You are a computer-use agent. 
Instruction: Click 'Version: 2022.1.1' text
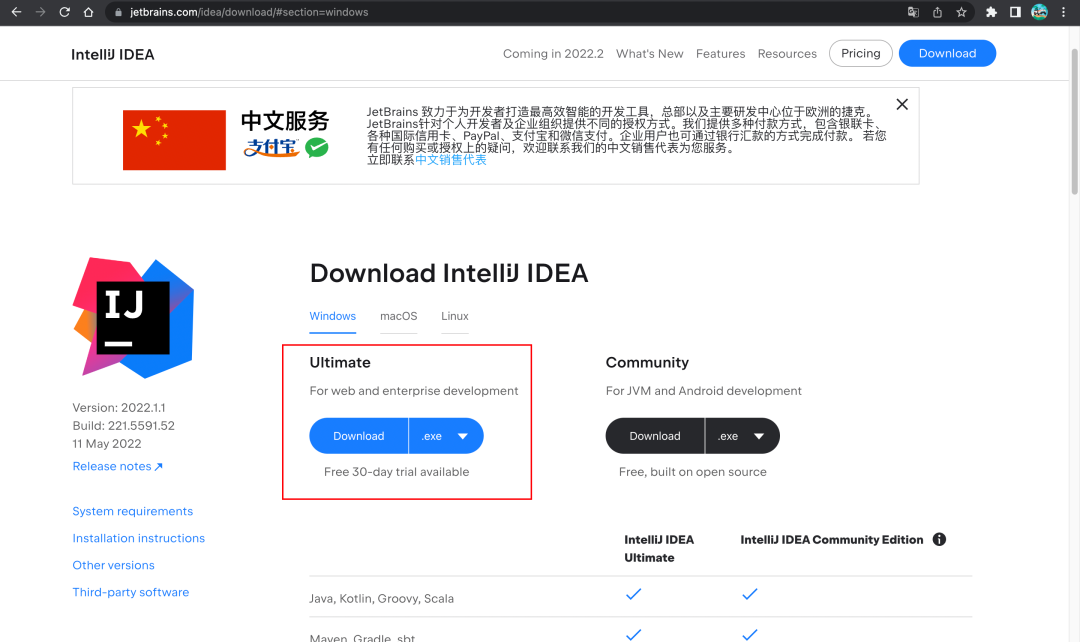pyautogui.click(x=119, y=408)
